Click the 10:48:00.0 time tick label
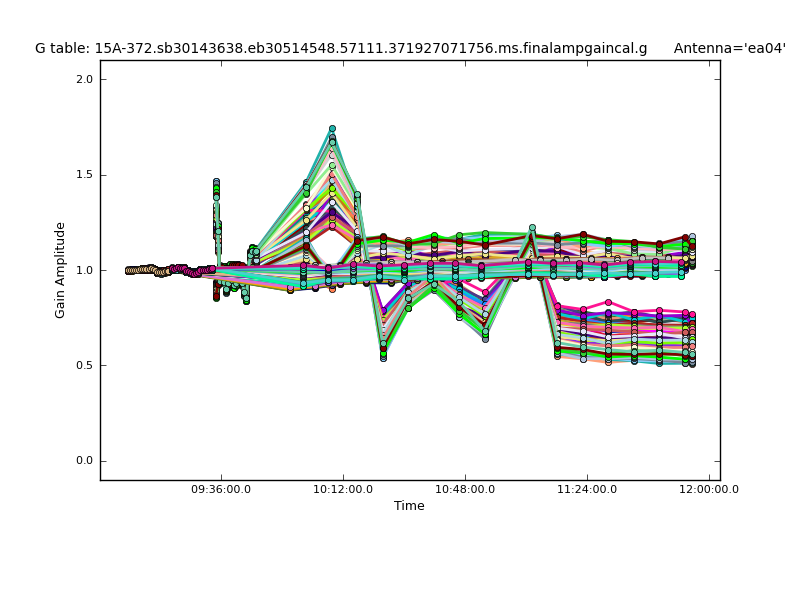This screenshot has height=600, width=800. (x=465, y=490)
